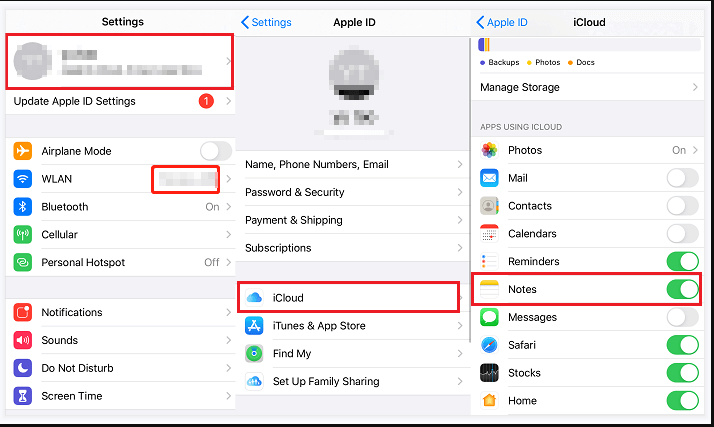This screenshot has width=714, height=427.
Task: Disable the Notes iCloud switch
Action: [x=682, y=289]
